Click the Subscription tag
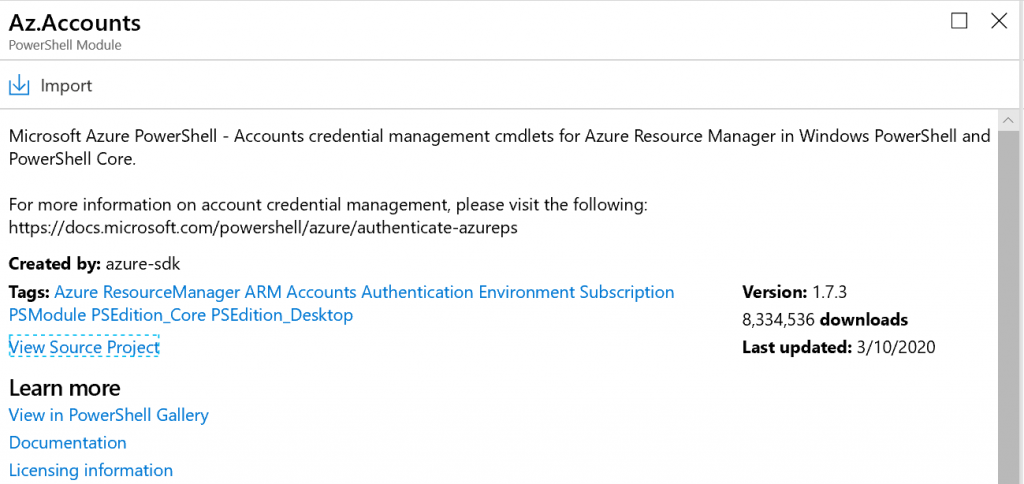 coord(627,292)
